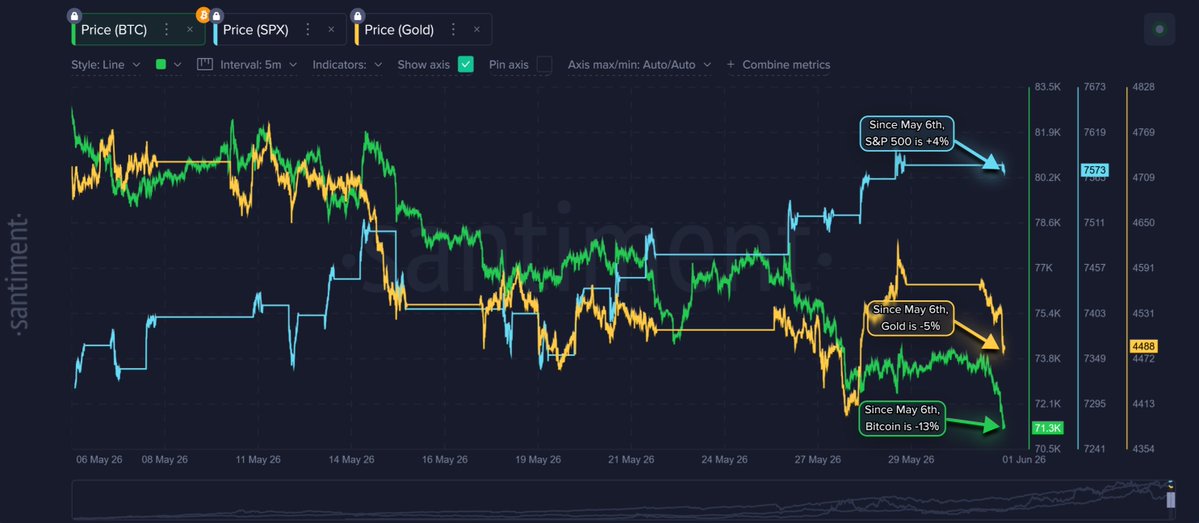Screen dimensions: 1199x523
Task: Click the blue 7573 SPX price label
Action: coord(1094,170)
